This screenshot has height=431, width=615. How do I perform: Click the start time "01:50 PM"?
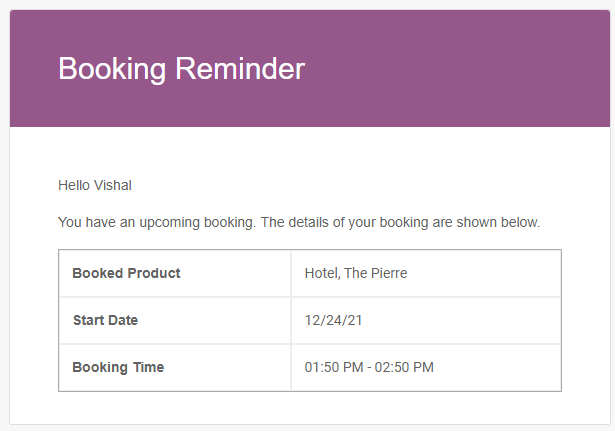[x=334, y=367]
